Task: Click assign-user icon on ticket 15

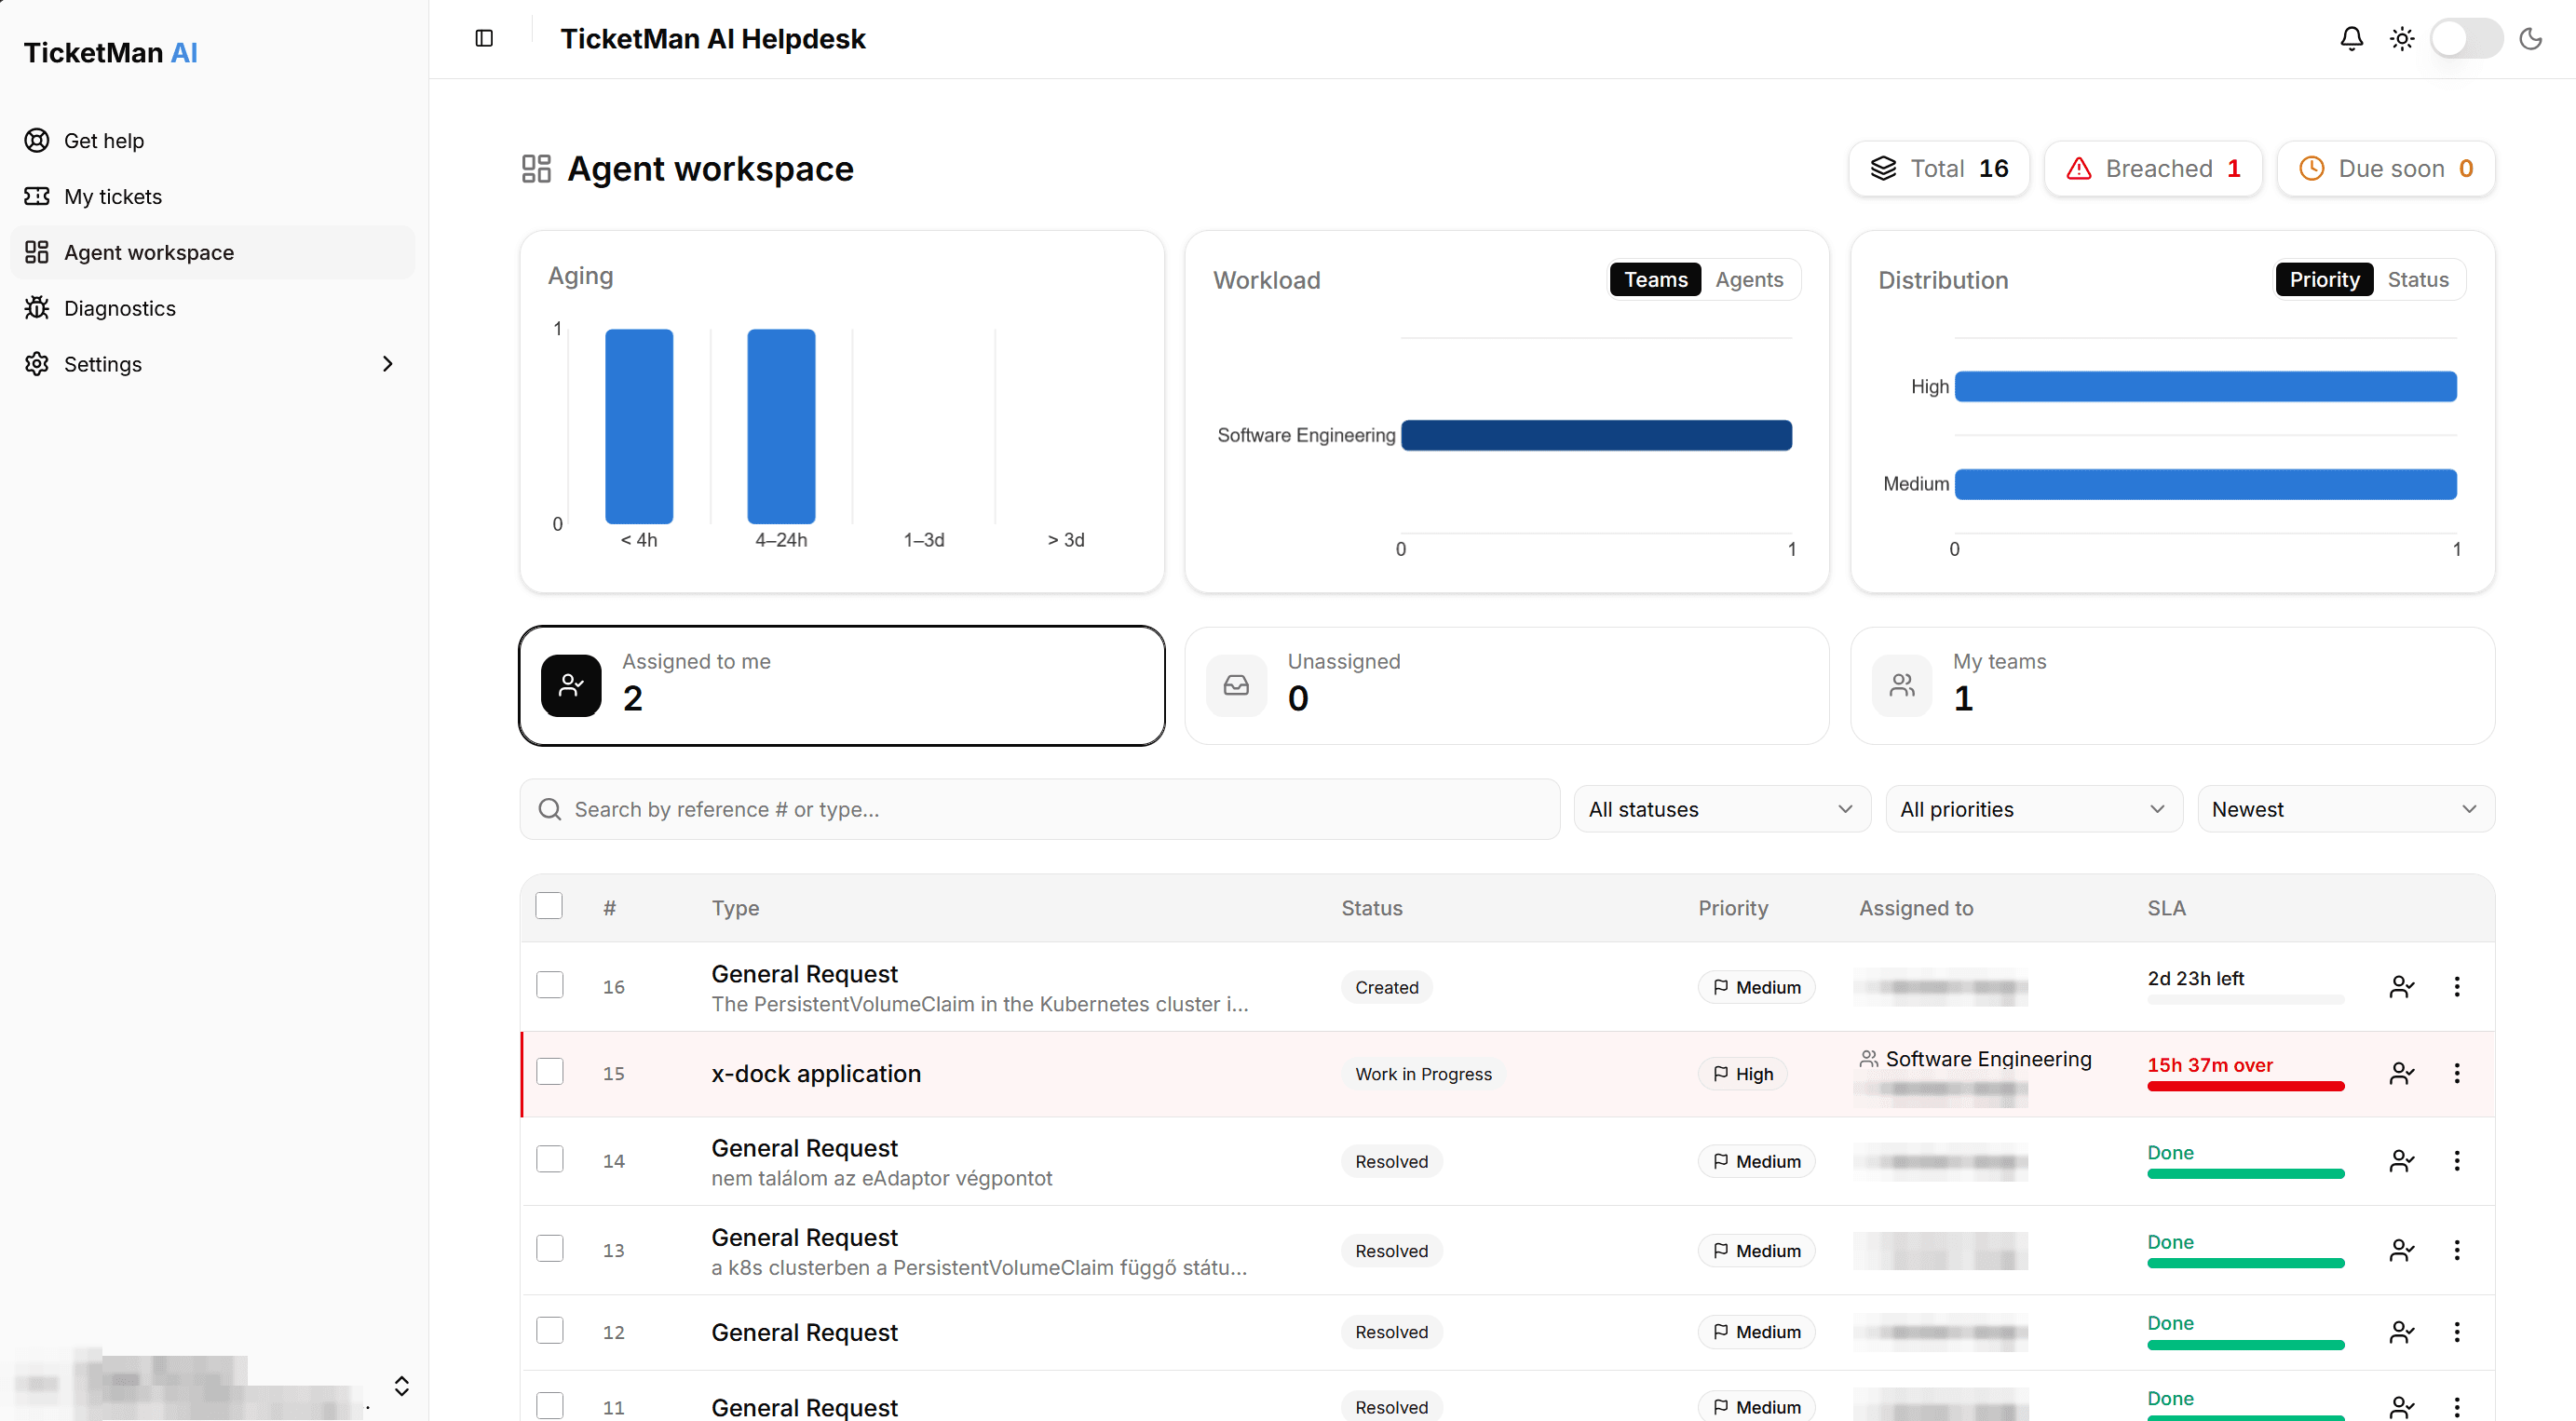Action: [2401, 1073]
